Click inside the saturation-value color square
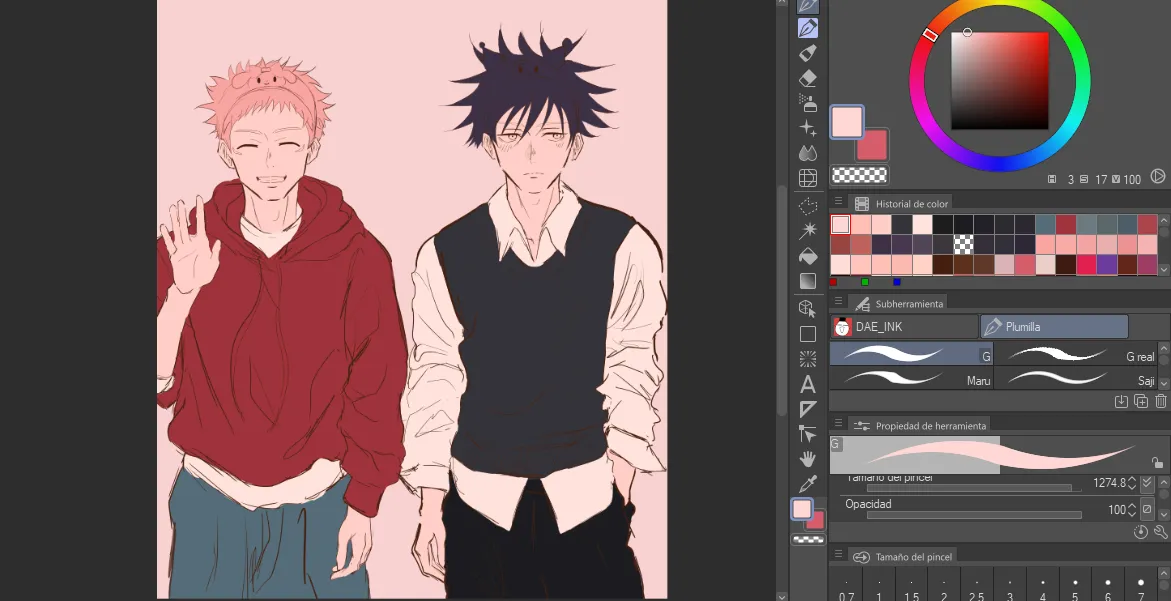Screen dimensions: 1171x601 999,81
